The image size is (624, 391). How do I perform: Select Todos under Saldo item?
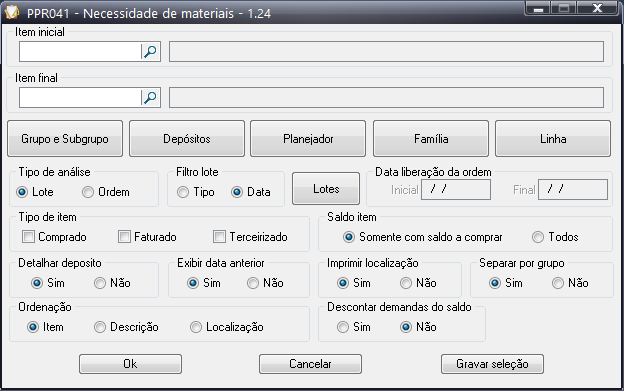[538, 237]
